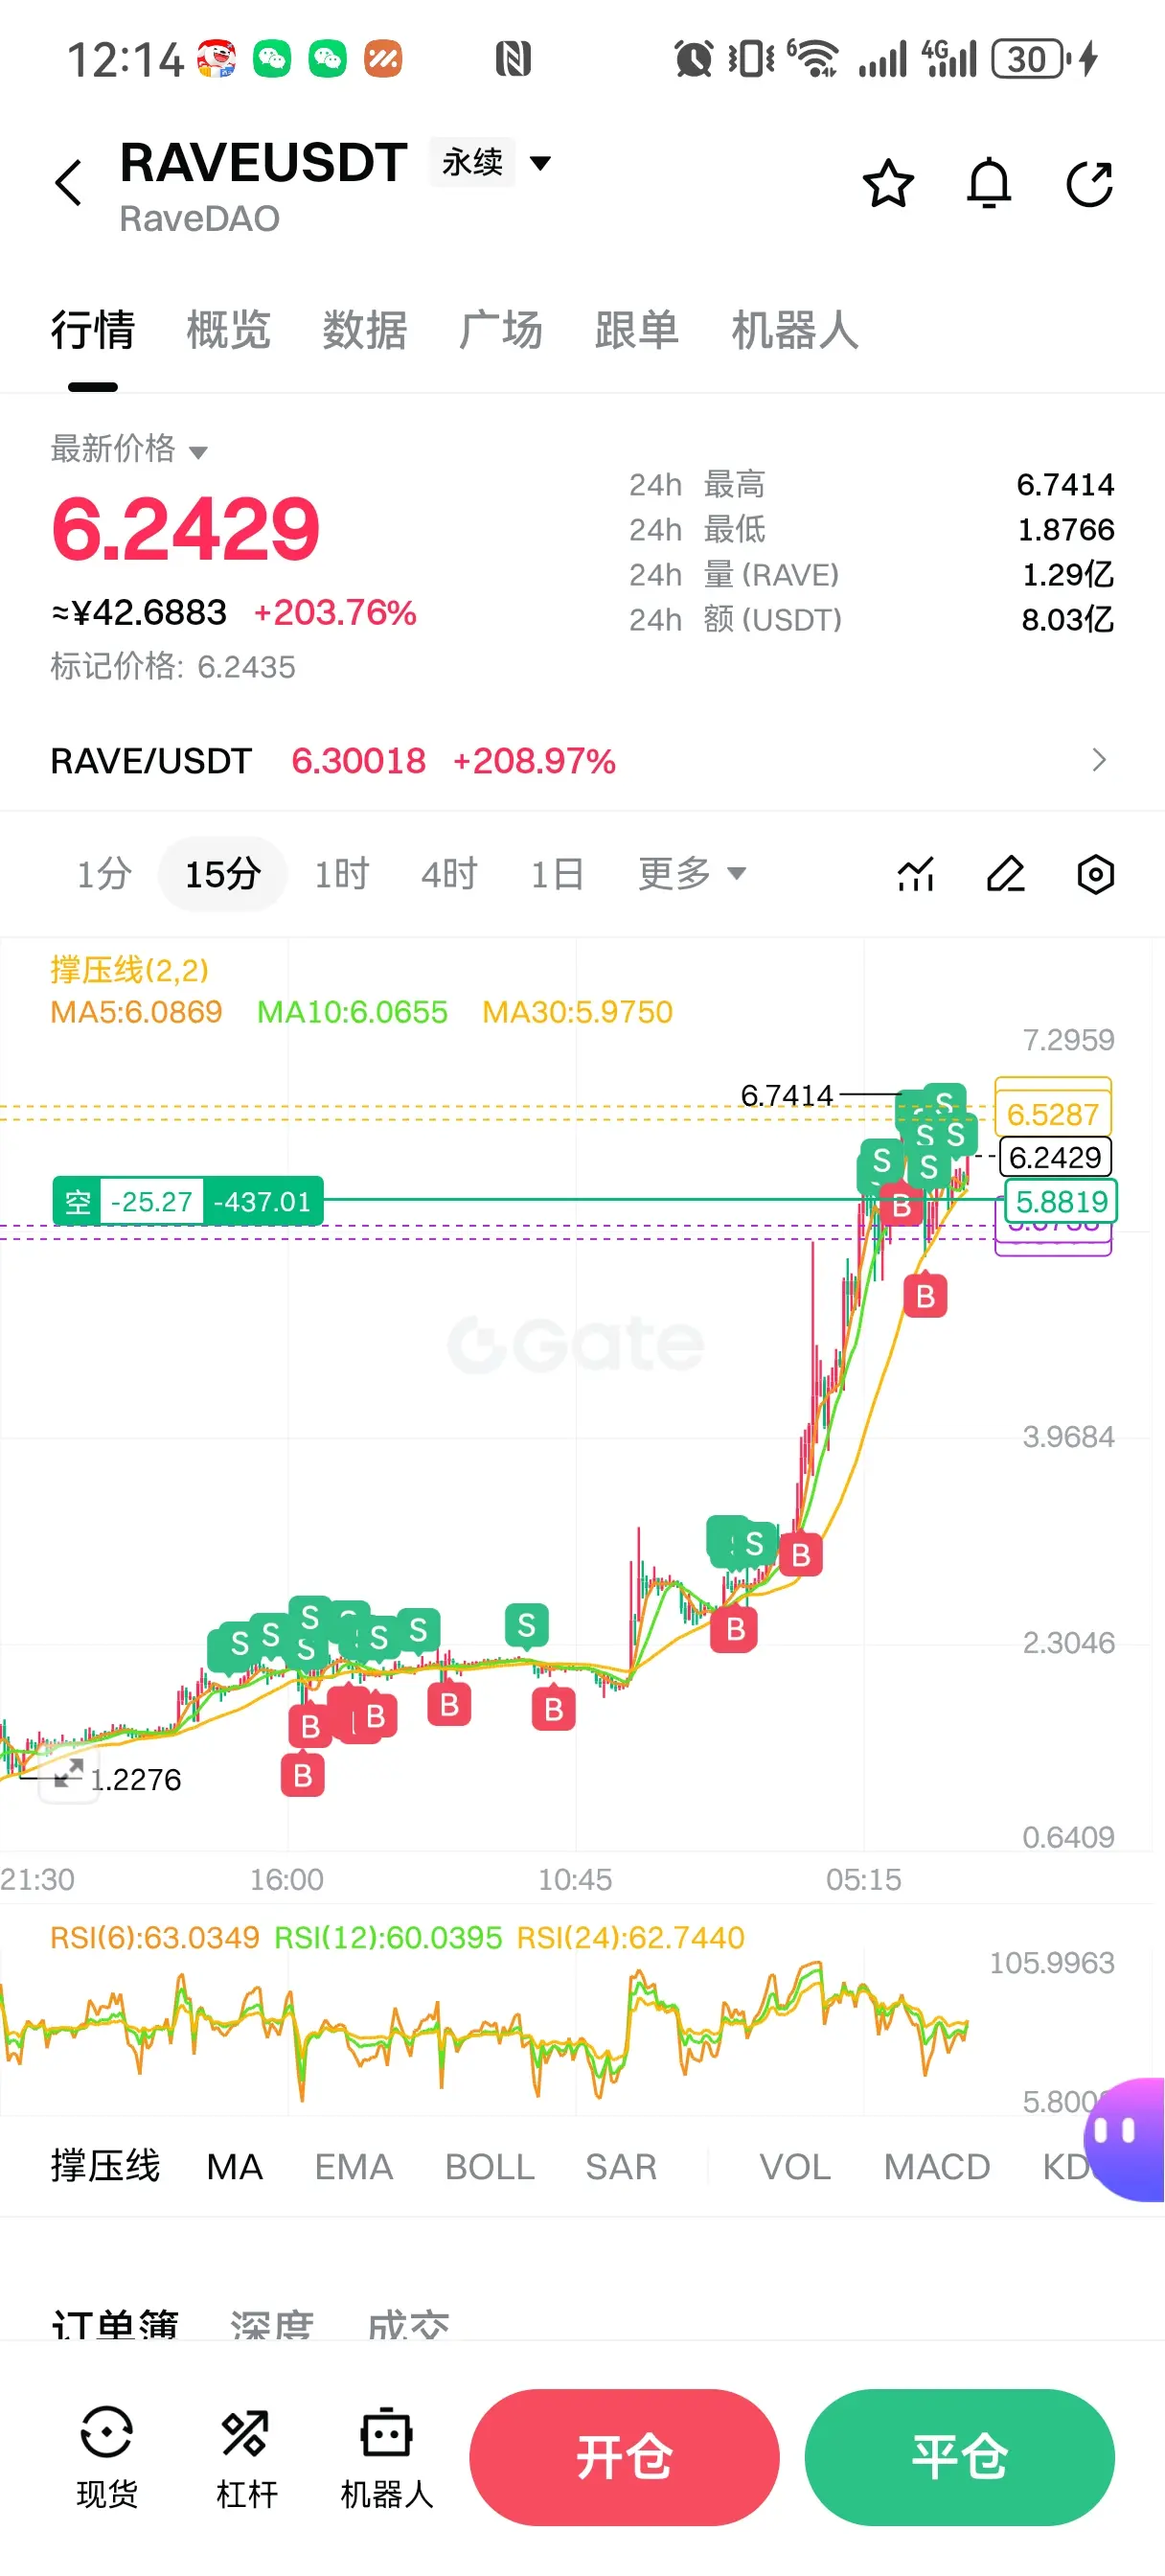Open the purple assistant bot bubble
The height and width of the screenshot is (2576, 1165).
click(x=1126, y=2139)
